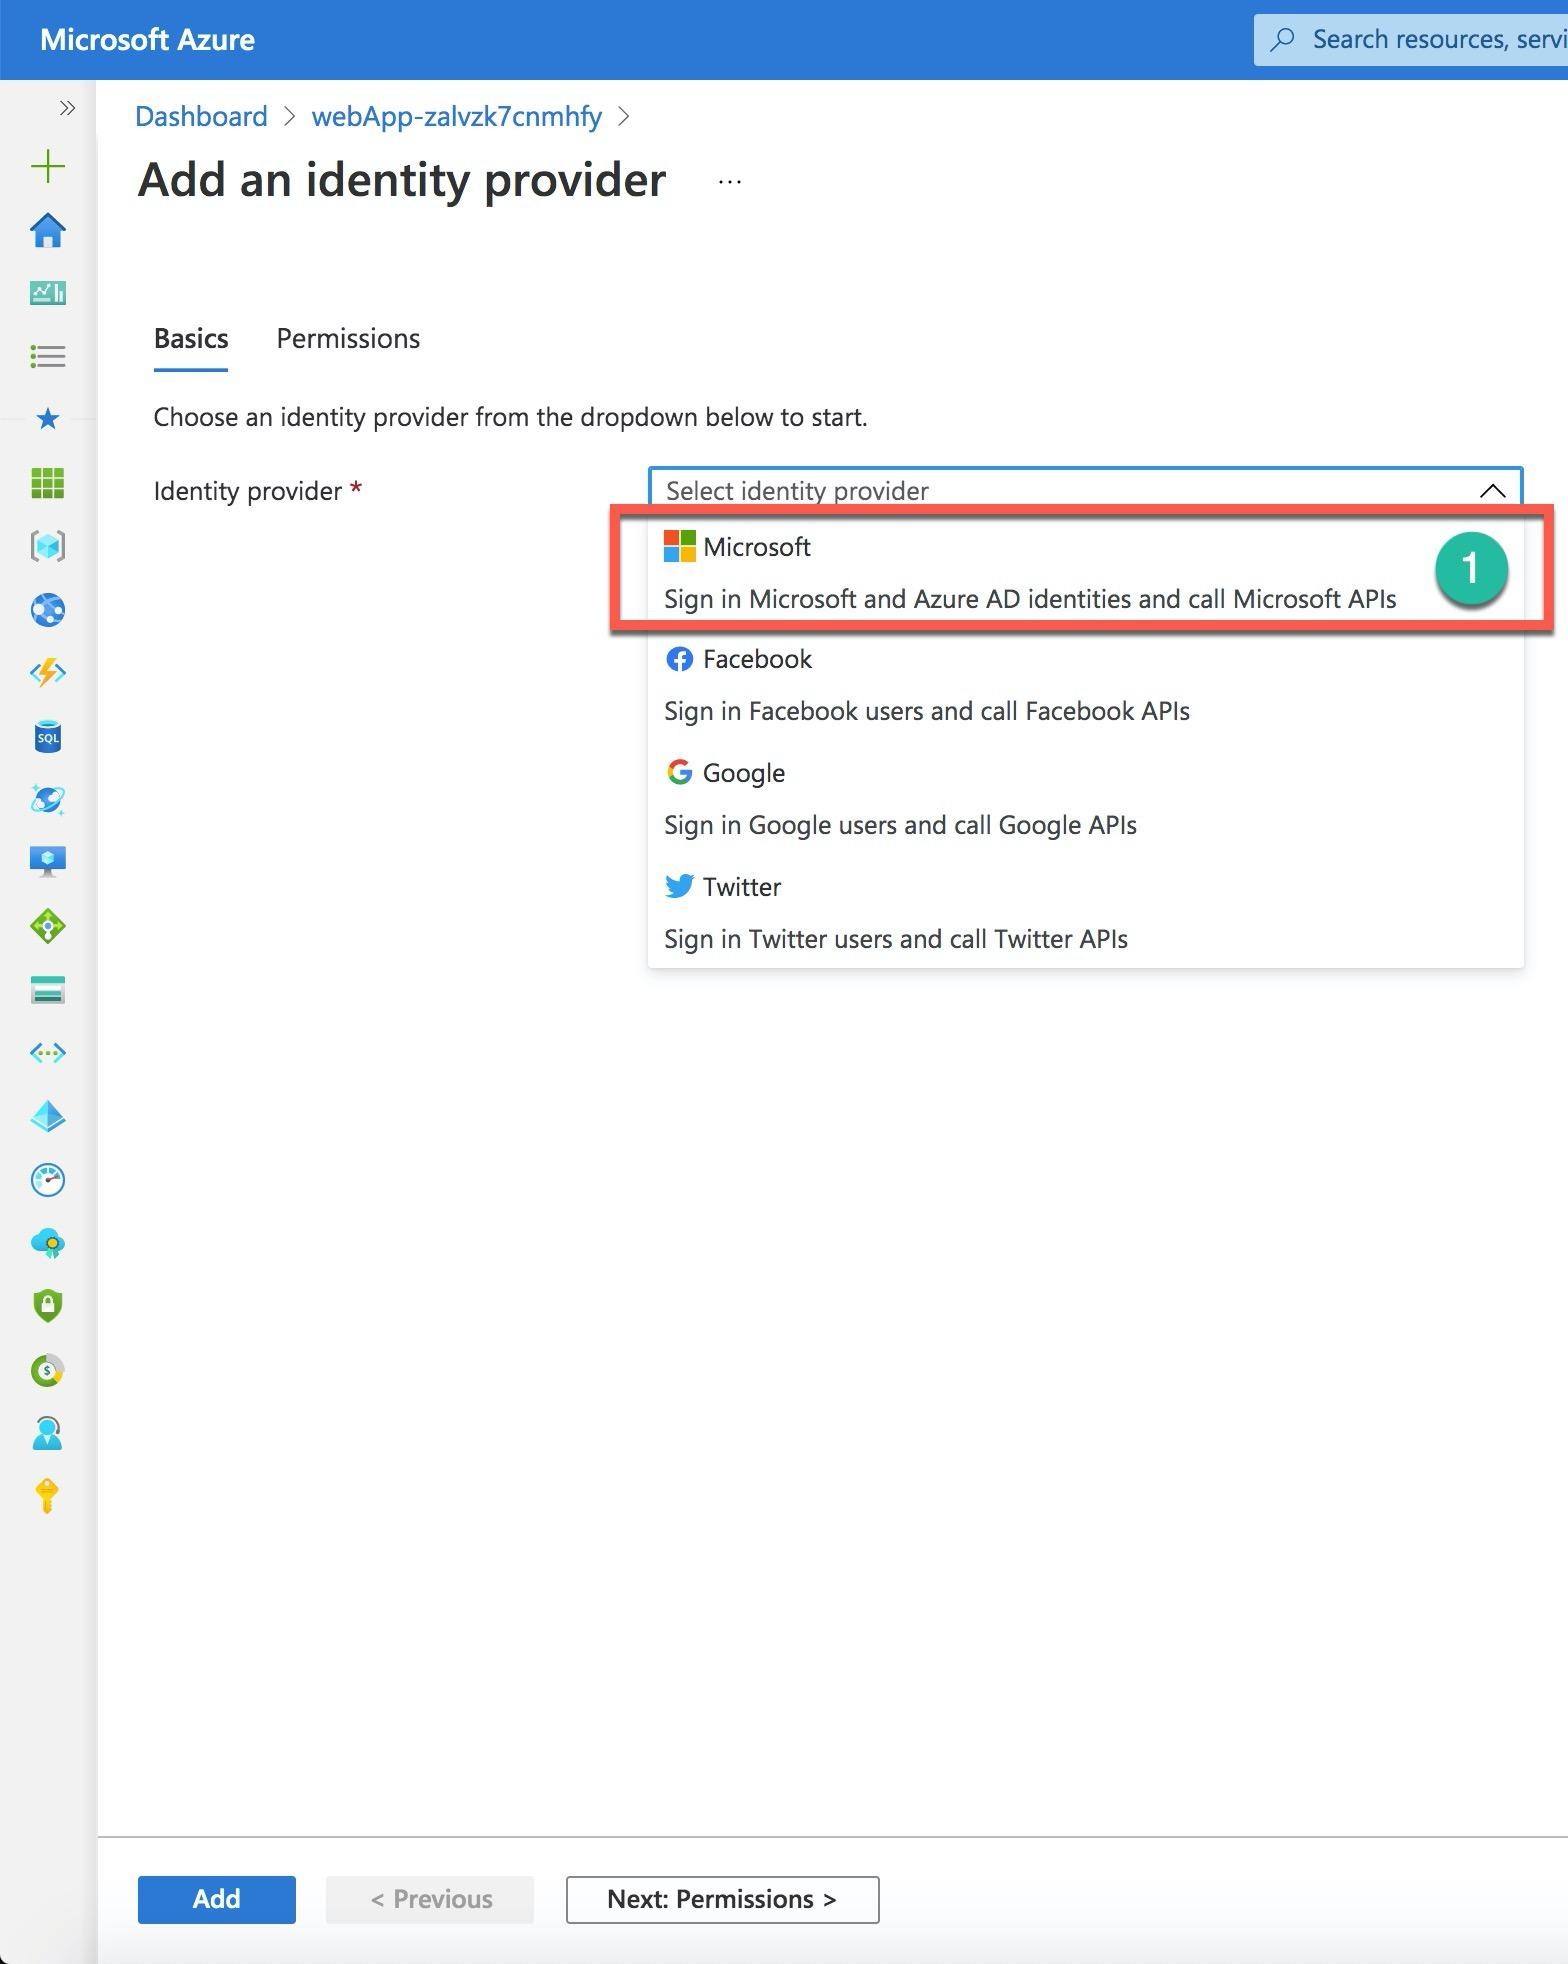The width and height of the screenshot is (1568, 1964).
Task: Click the Favorites star icon
Action: point(48,419)
